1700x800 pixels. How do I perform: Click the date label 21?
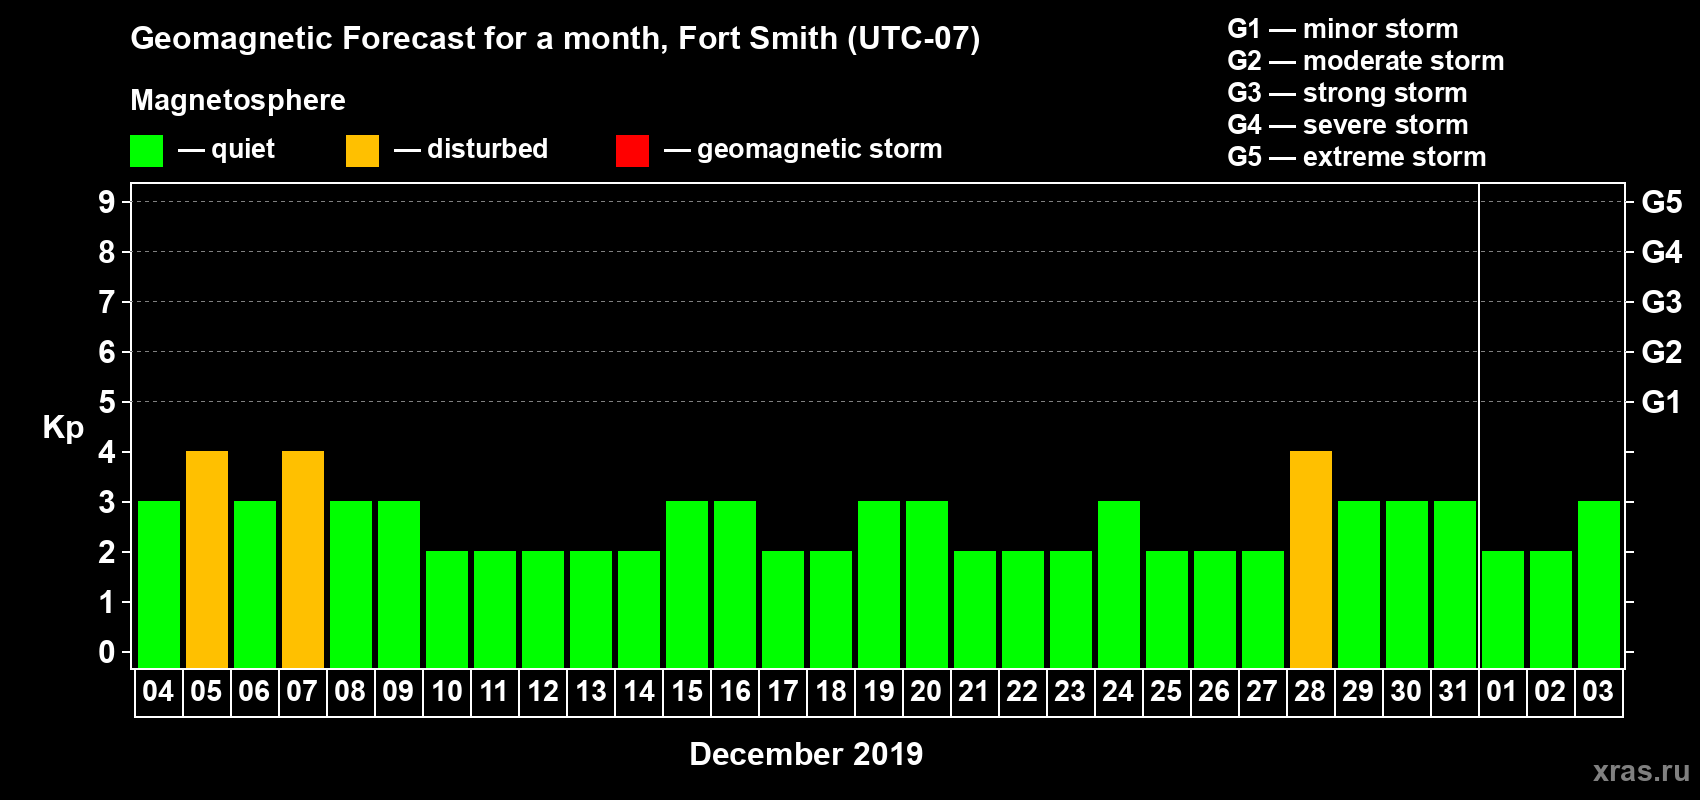click(974, 691)
